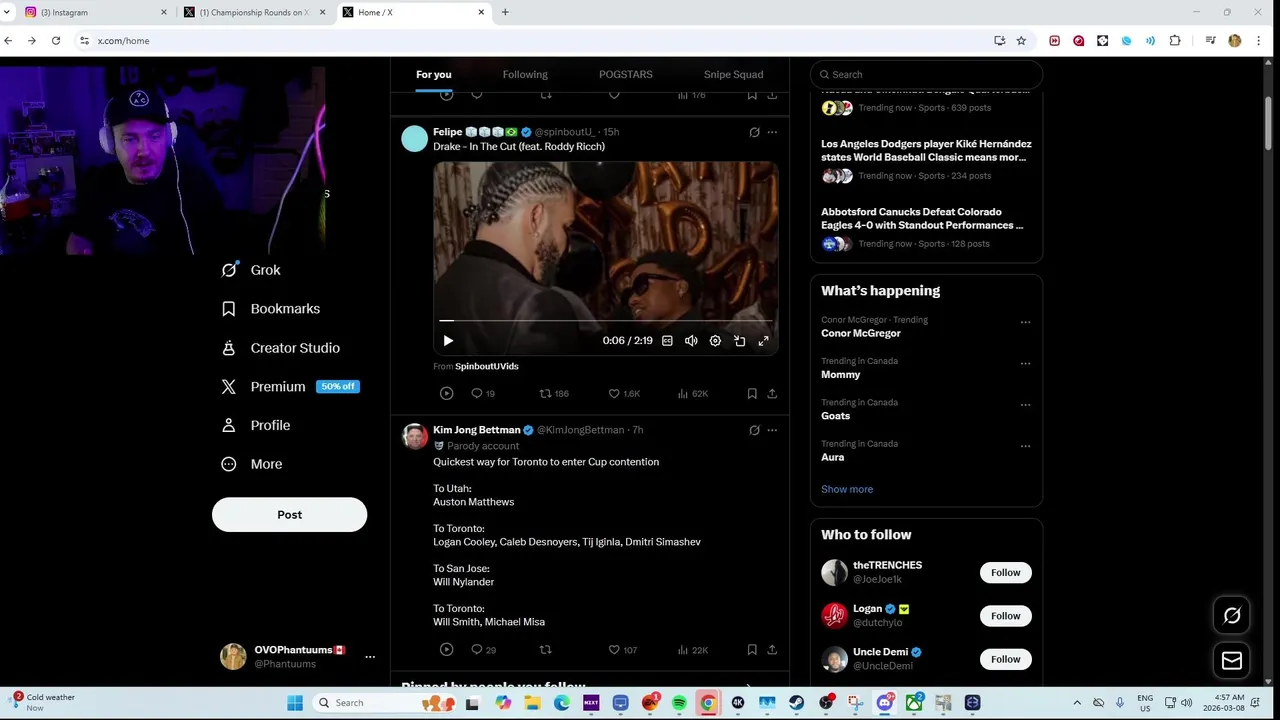Bookmark Kim Jong Bettman post
The image size is (1280, 720).
(752, 650)
